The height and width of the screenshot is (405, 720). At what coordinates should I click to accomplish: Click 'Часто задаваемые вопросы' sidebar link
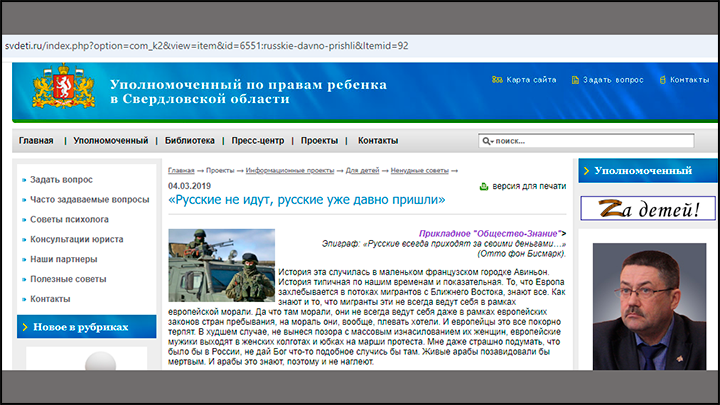click(x=89, y=199)
